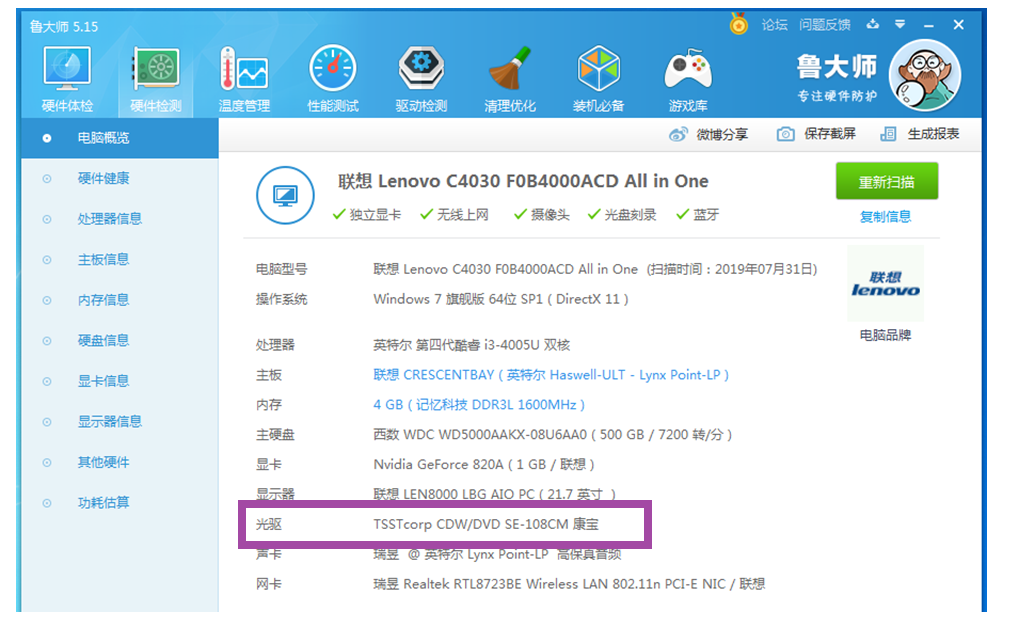
Task: Share via 微博分享
Action: 708,134
